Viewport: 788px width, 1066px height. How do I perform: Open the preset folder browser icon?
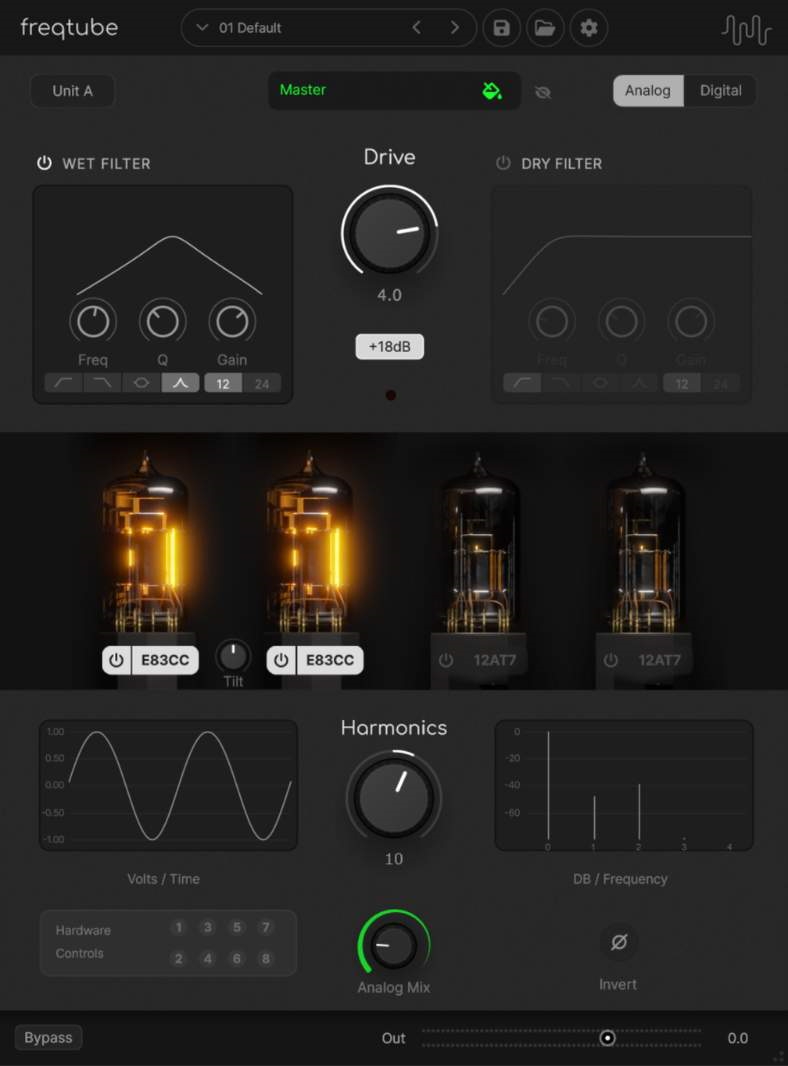click(545, 28)
